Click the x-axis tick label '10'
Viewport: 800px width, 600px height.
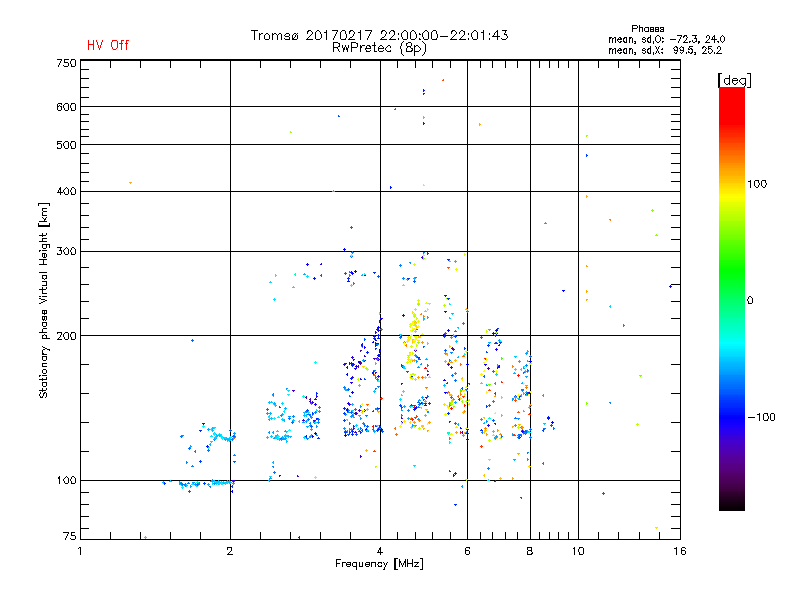tap(578, 551)
